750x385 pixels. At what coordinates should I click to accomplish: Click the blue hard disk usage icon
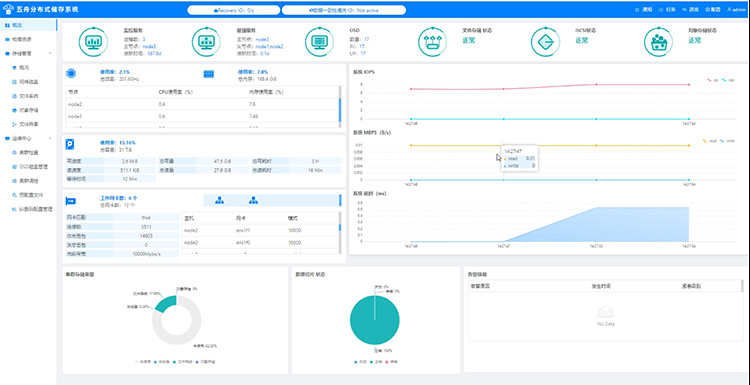70,144
